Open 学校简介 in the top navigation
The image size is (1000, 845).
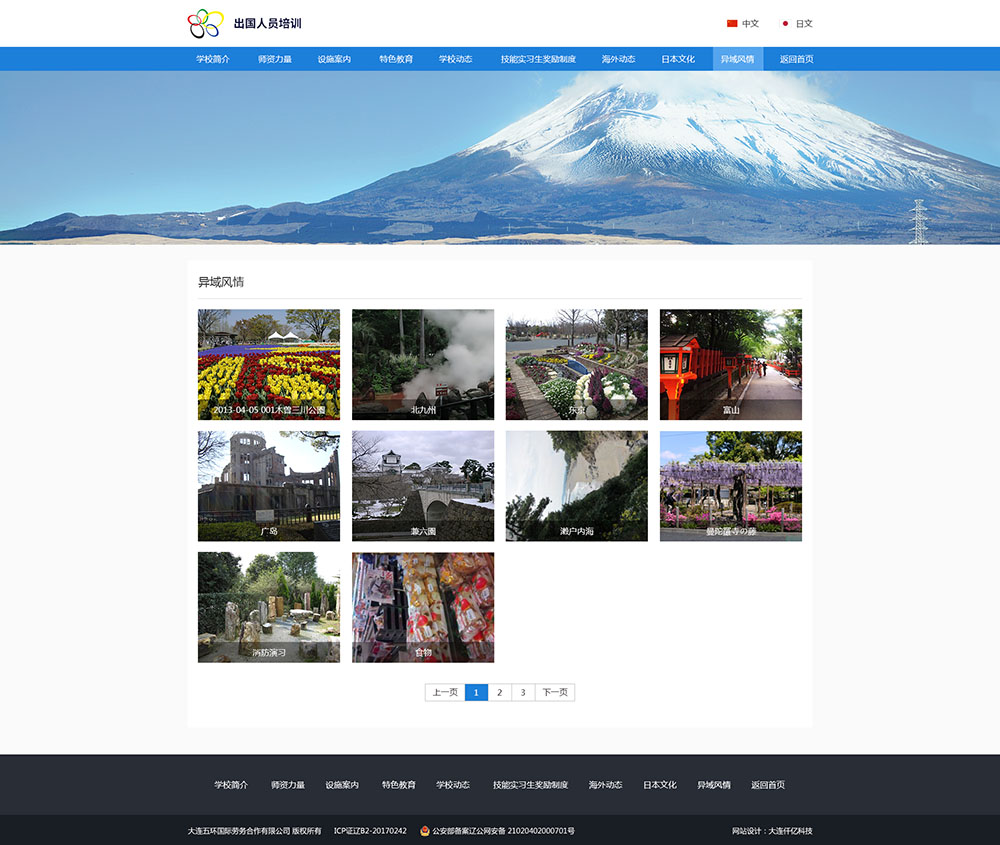pyautogui.click(x=213, y=59)
